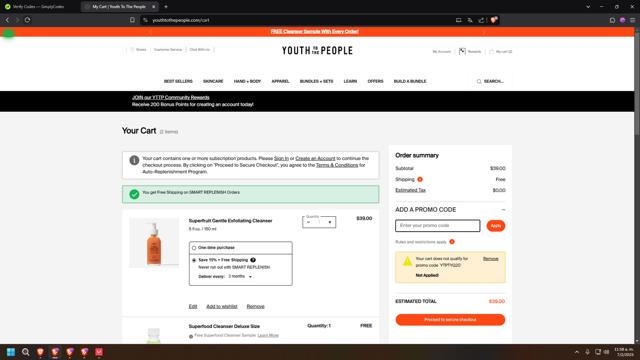Open HAND + BODY navigation menu
This screenshot has height=360, width=640.
[247, 81]
